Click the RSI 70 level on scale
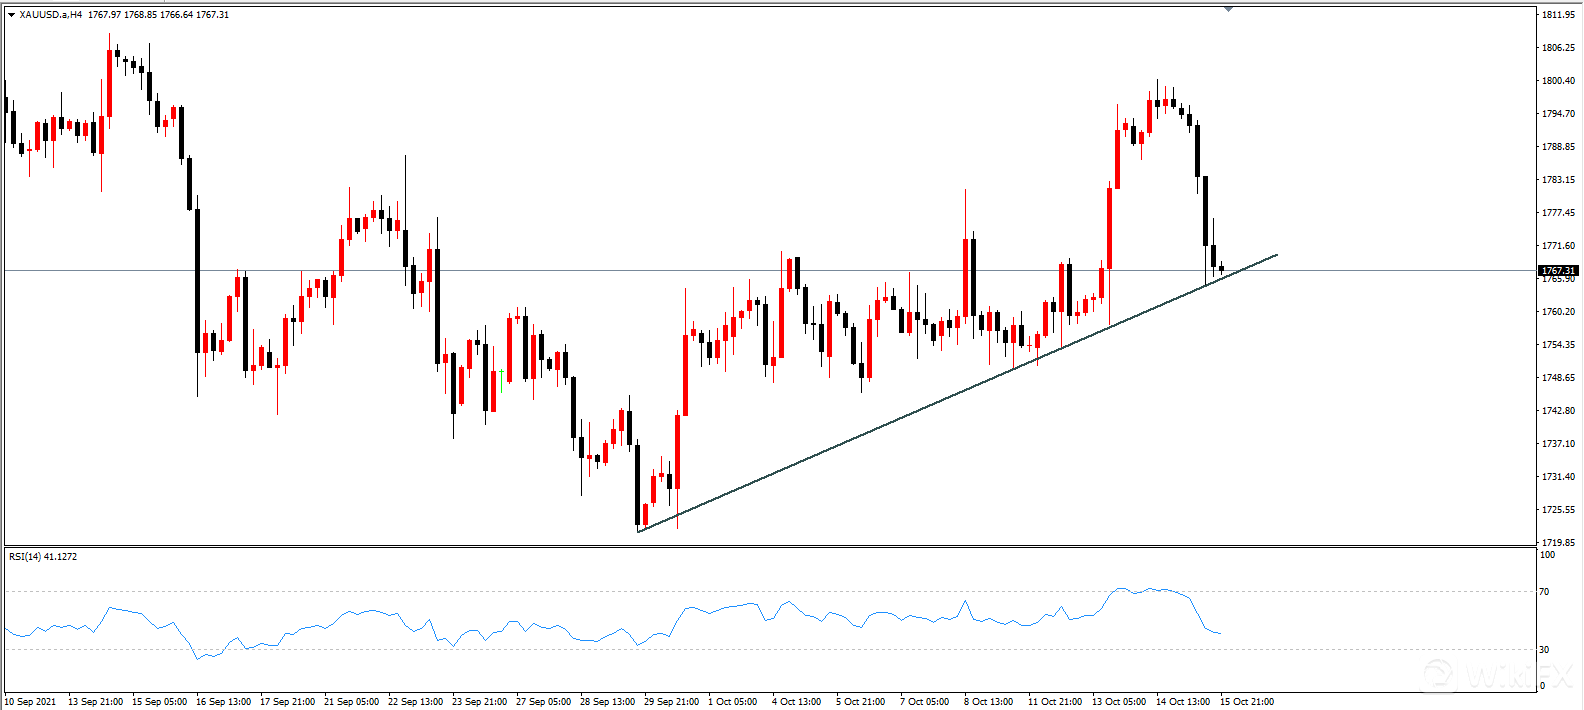The image size is (1584, 710). [1544, 592]
